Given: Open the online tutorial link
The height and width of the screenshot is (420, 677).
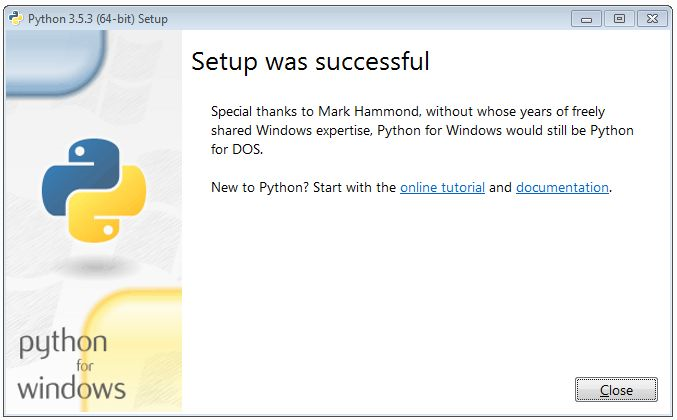Looking at the screenshot, I should (x=442, y=187).
